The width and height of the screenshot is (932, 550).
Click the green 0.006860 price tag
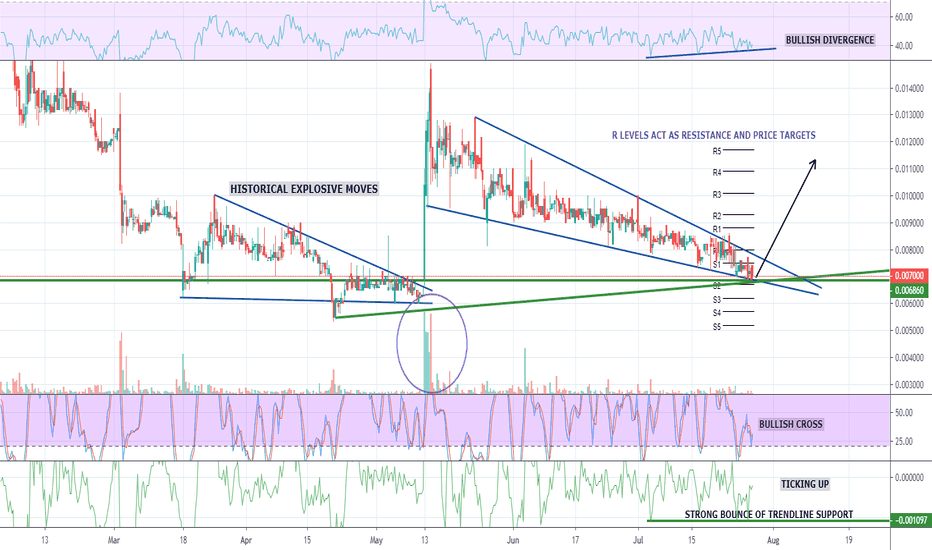coord(910,290)
